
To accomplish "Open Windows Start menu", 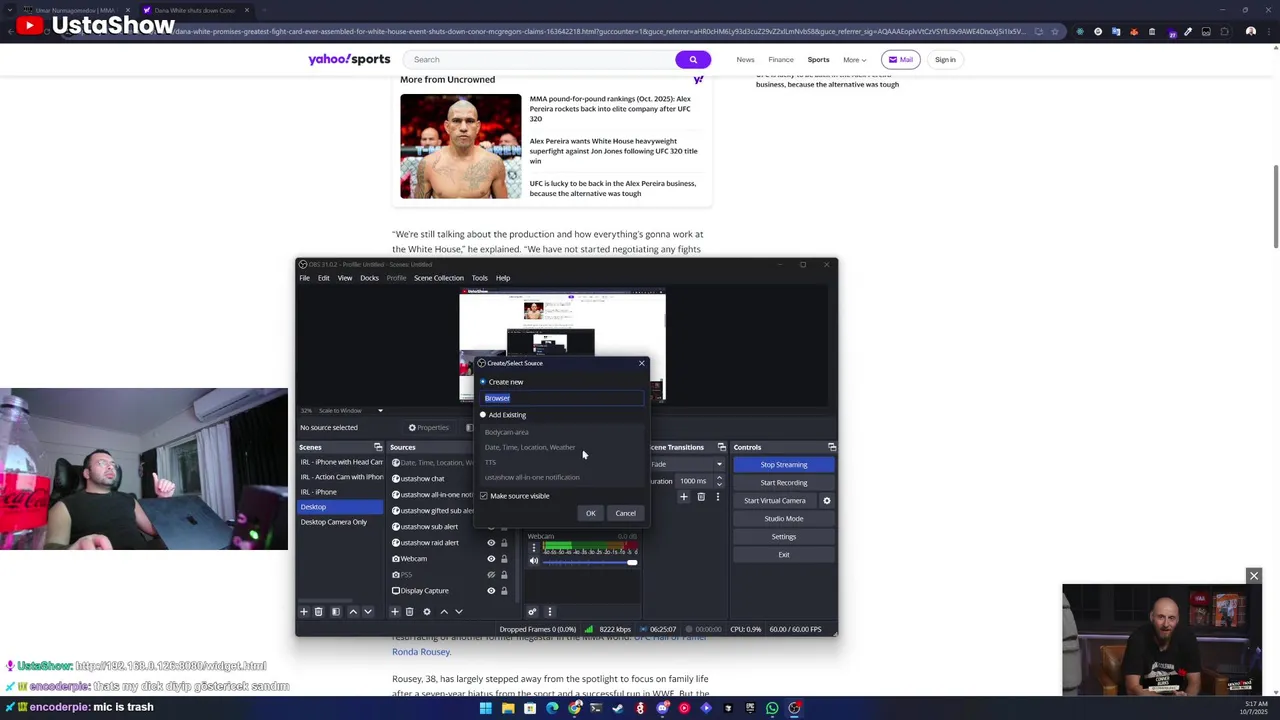I will pos(486,708).
